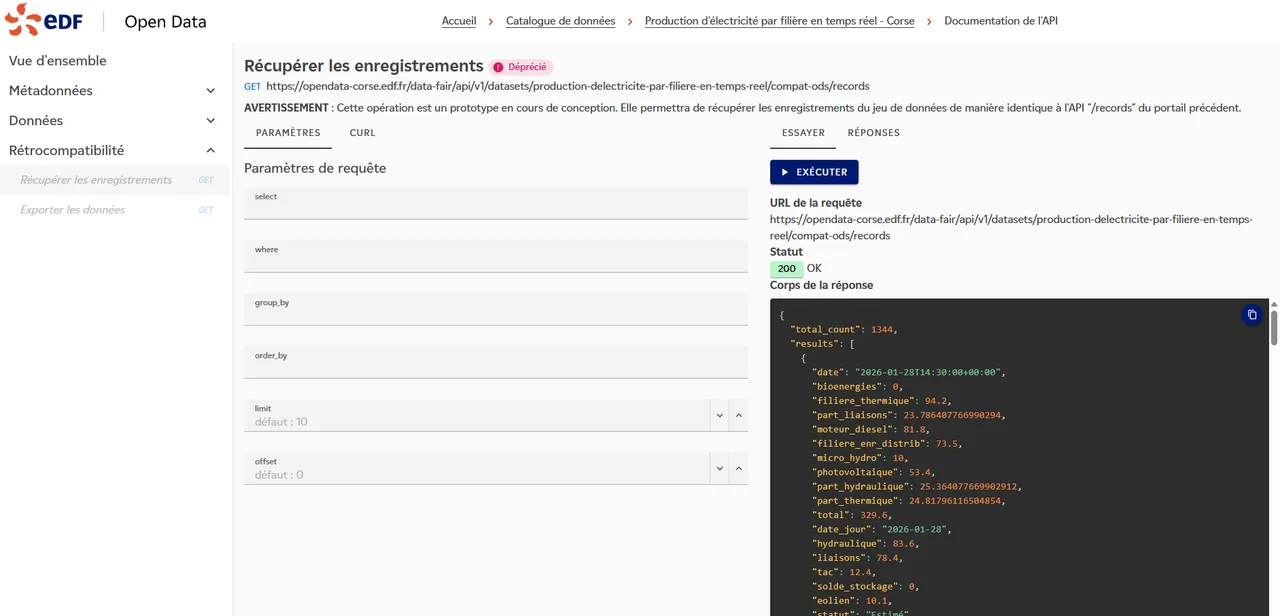This screenshot has height=616, width=1280.
Task: Select Exporter les données sidebar item
Action: click(114, 210)
